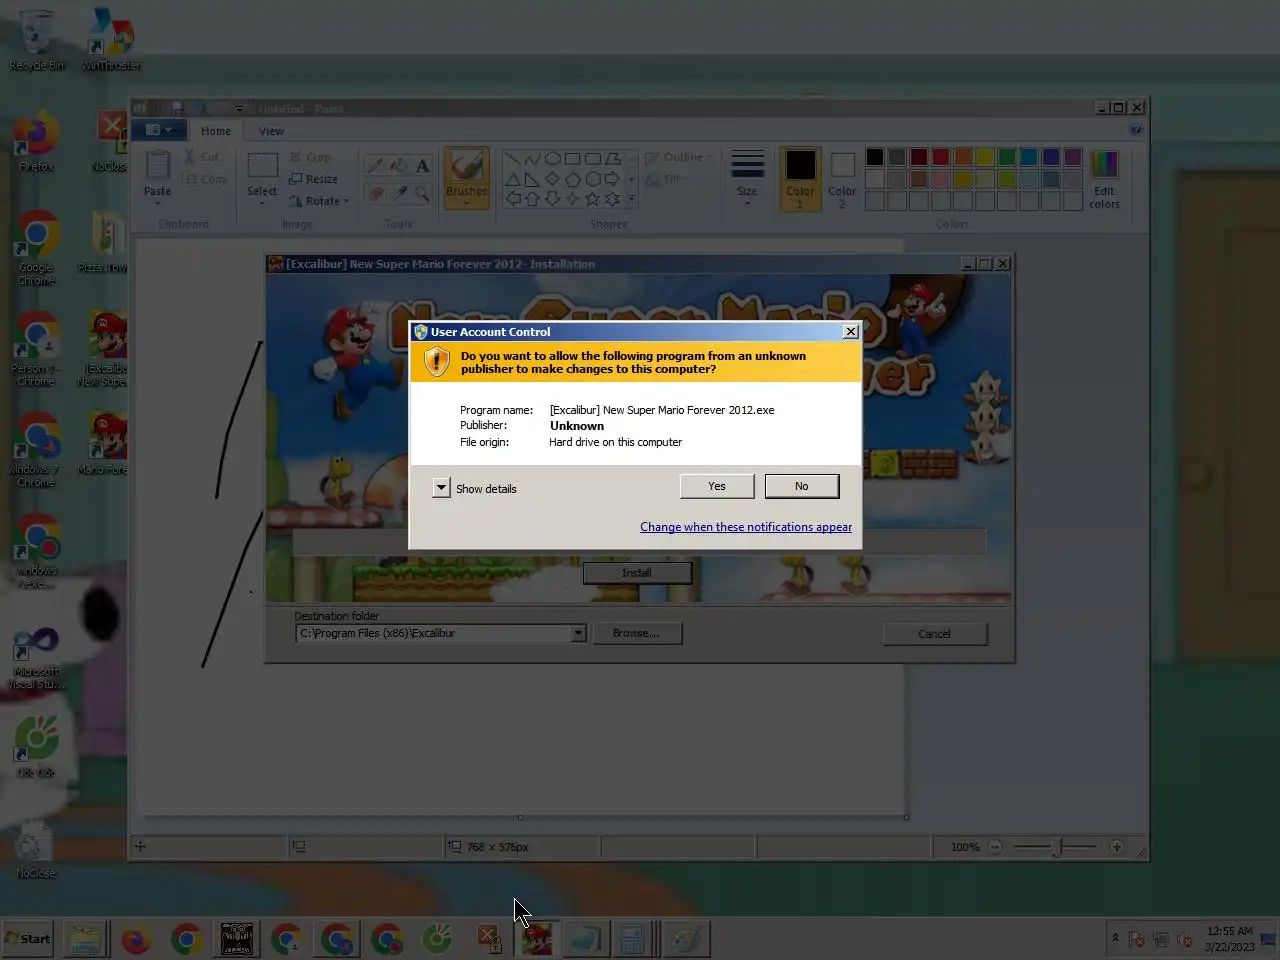Pick the yellow color swatch in Paint
This screenshot has height=960, width=1280.
pyautogui.click(x=985, y=157)
